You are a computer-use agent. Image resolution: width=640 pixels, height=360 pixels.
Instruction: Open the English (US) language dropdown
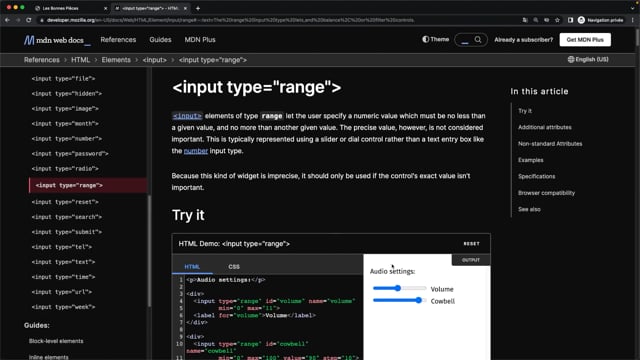[588, 60]
